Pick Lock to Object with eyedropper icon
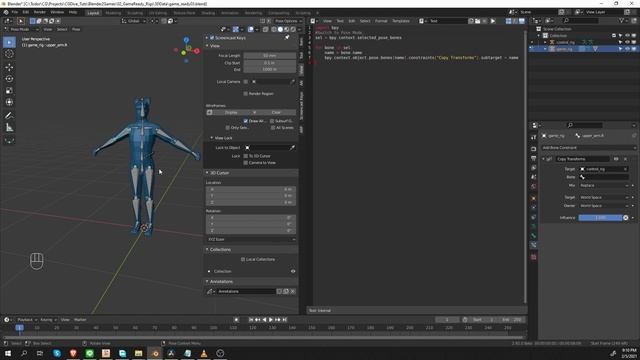This screenshot has width=640, height=360. click(x=292, y=147)
